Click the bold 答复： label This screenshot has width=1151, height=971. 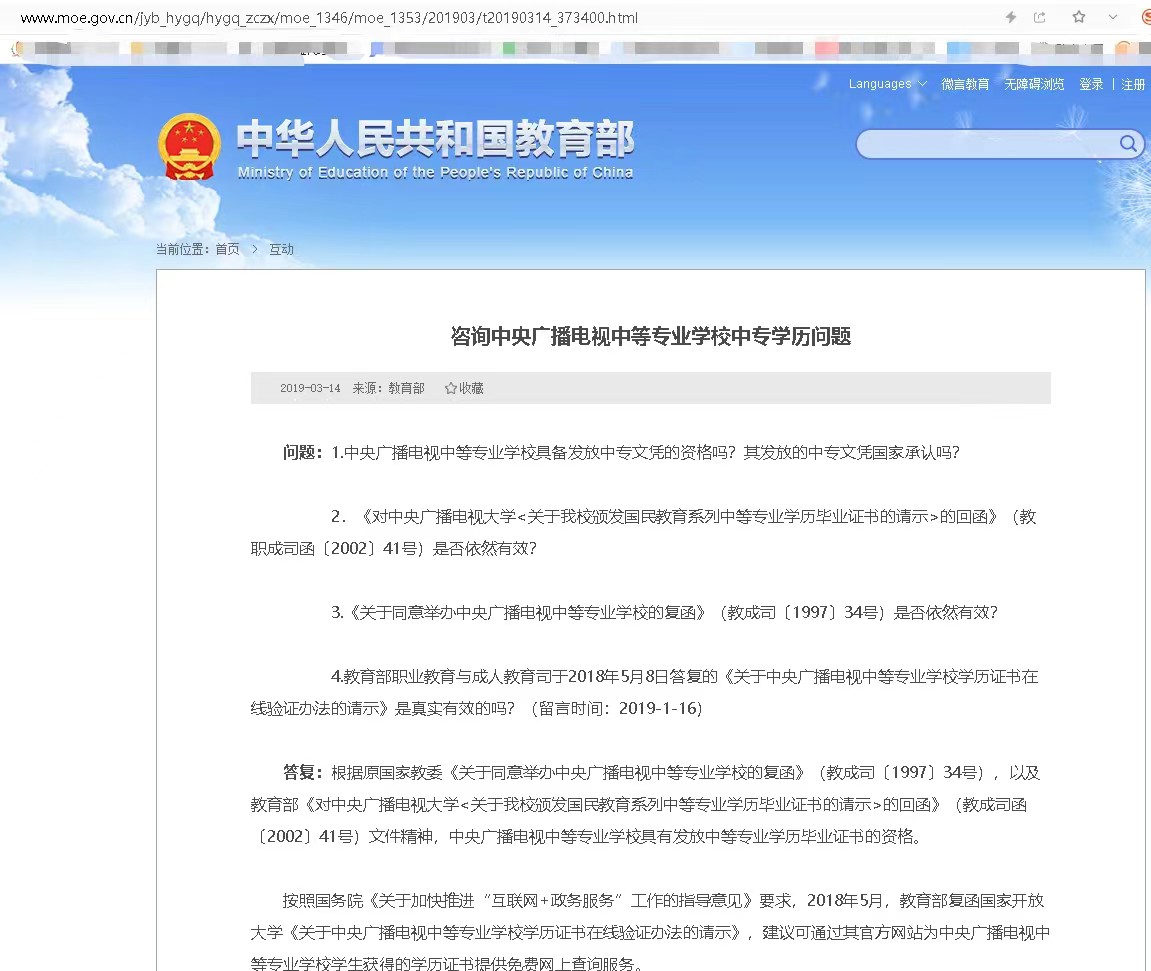pos(302,773)
